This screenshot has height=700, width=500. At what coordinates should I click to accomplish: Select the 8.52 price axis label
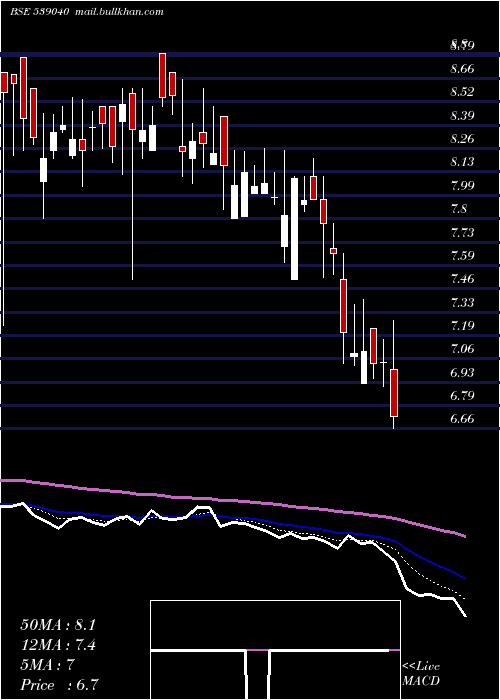(x=462, y=92)
